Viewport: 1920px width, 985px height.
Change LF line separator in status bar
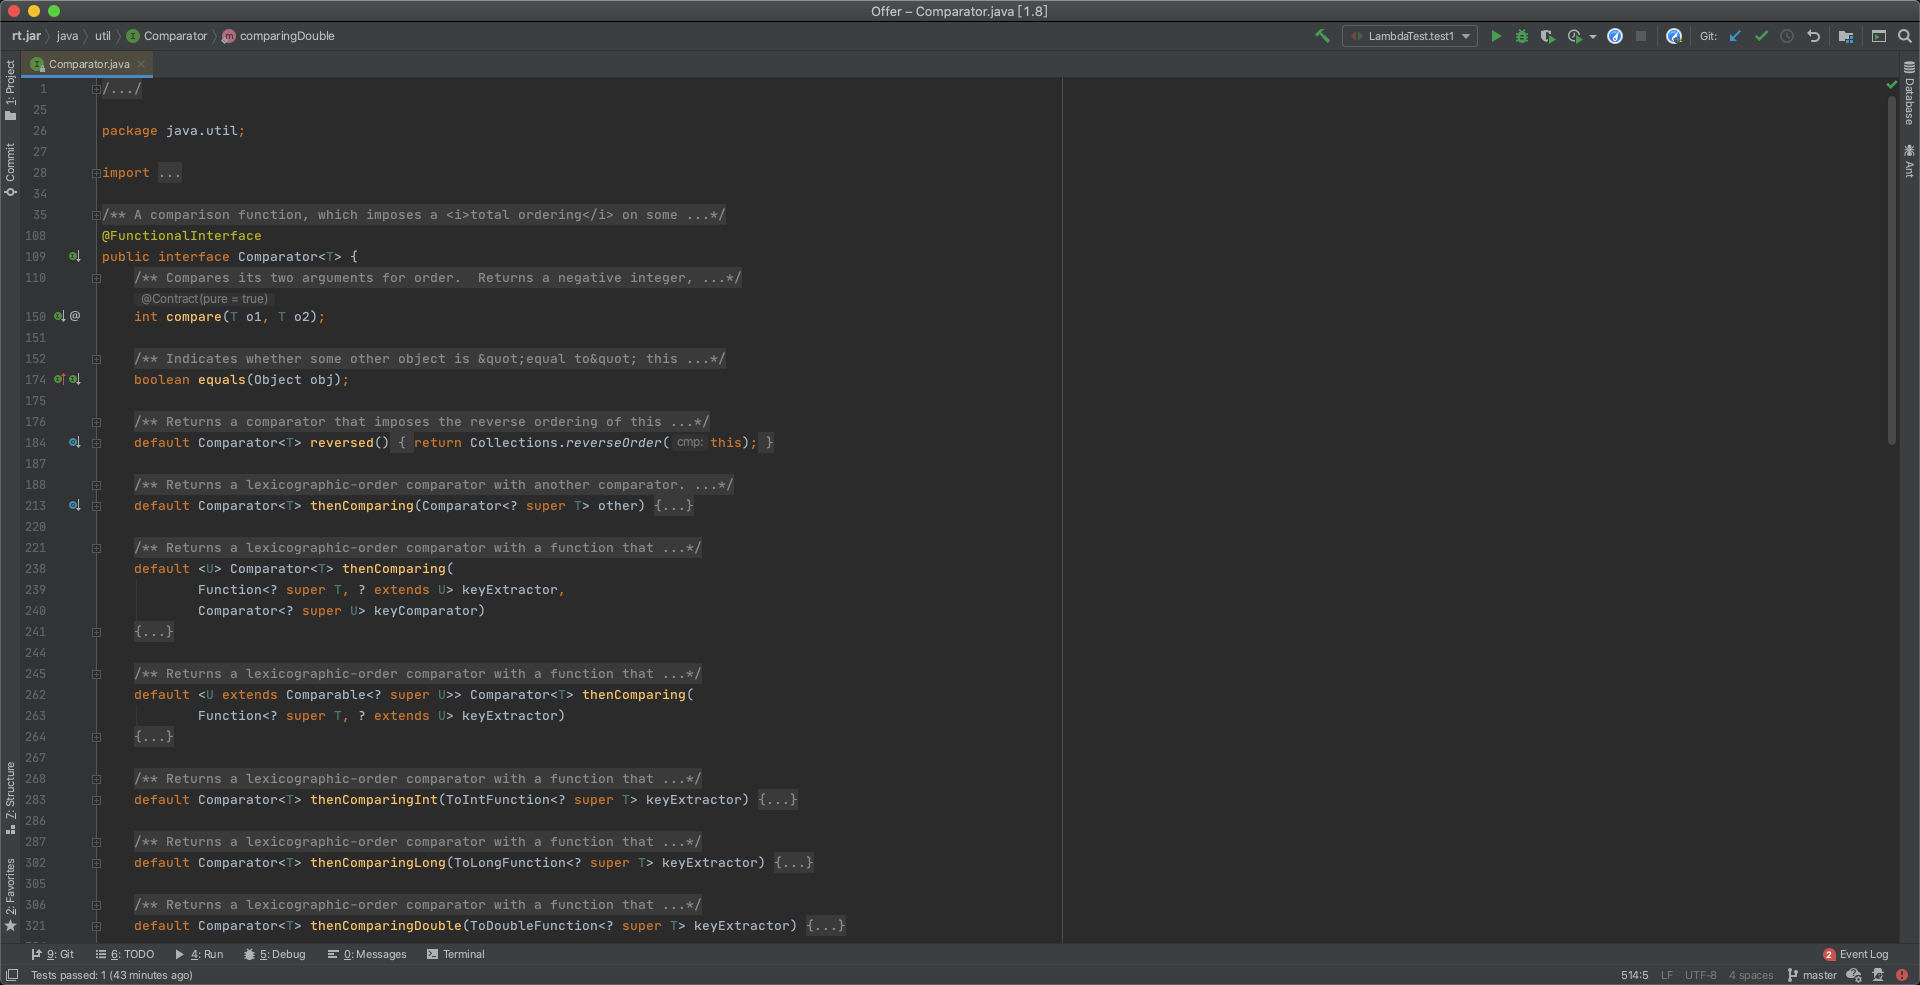point(1667,975)
